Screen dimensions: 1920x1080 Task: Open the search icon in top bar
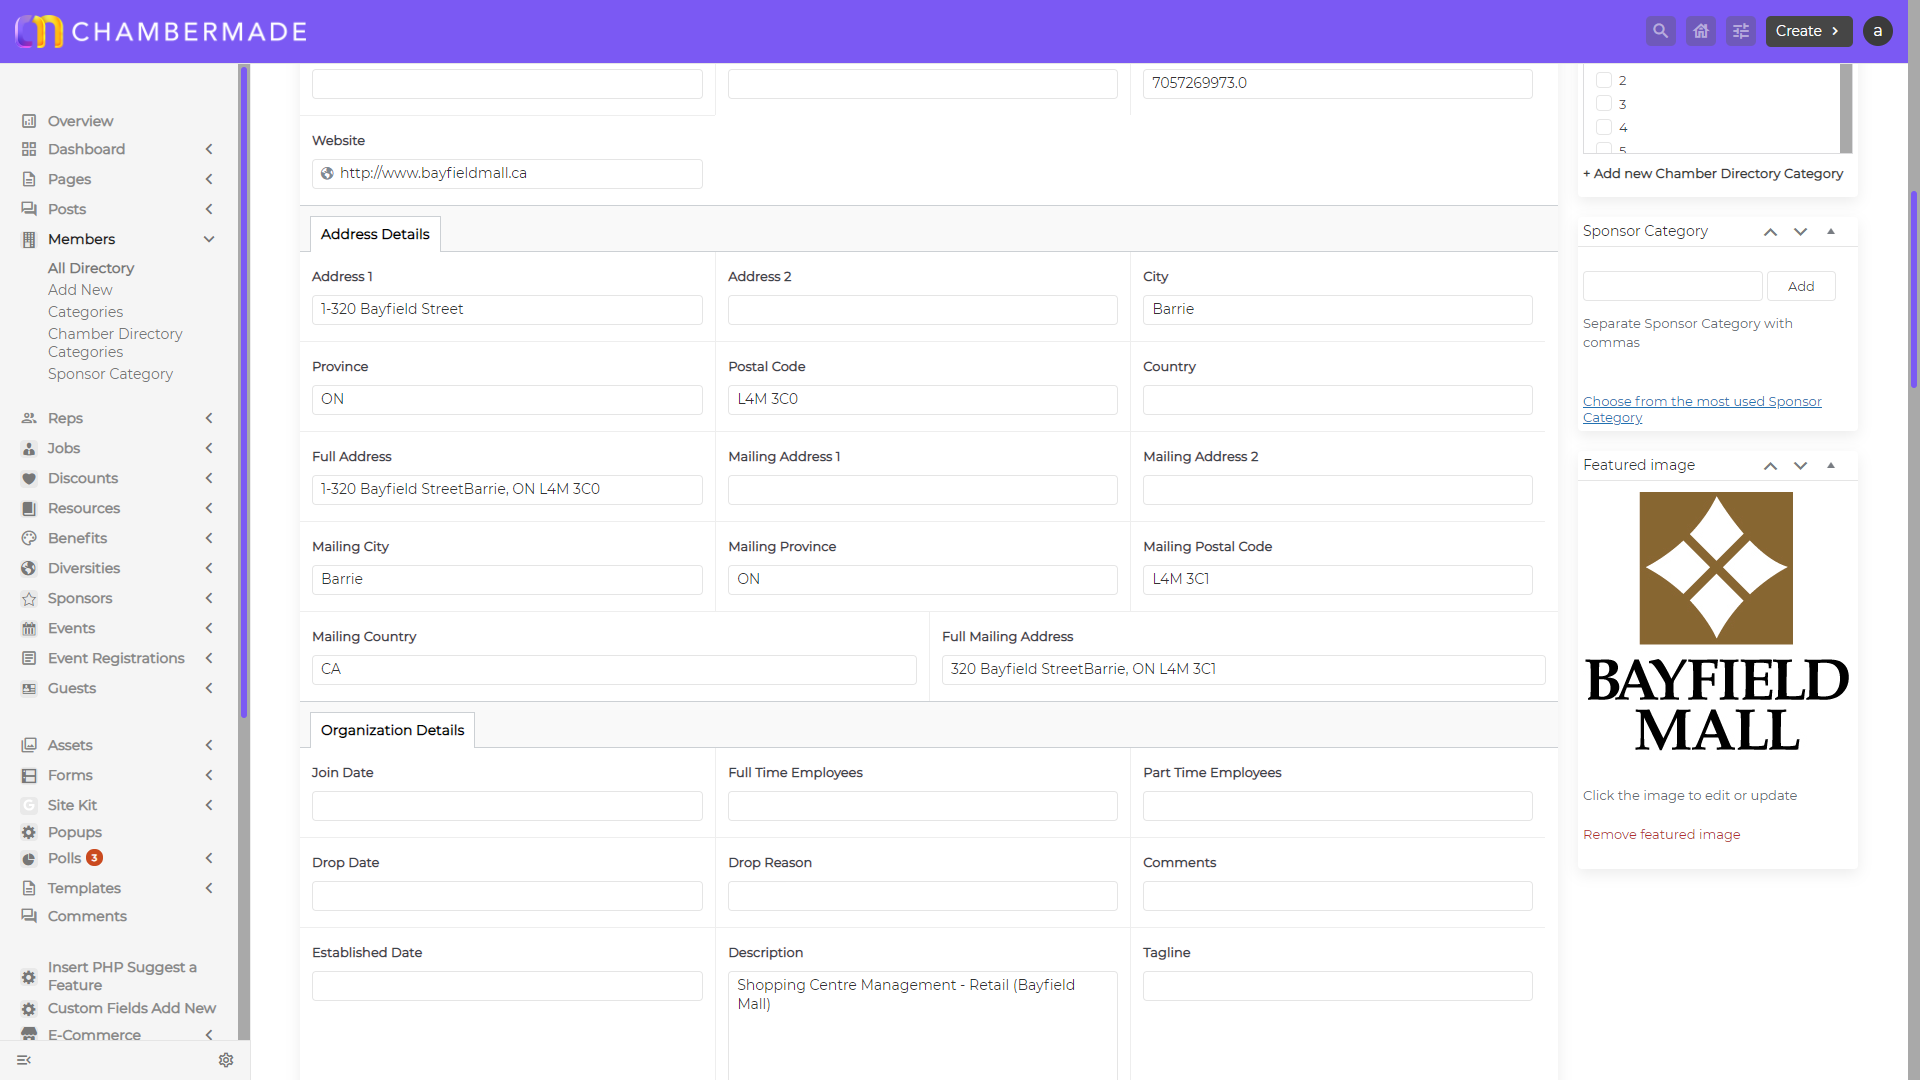click(x=1660, y=31)
